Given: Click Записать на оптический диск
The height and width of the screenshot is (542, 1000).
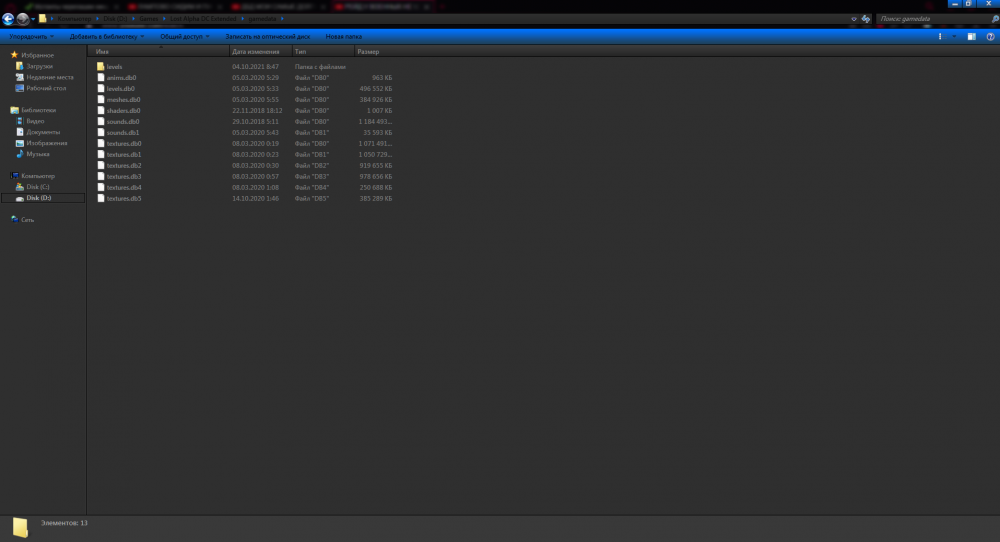Looking at the screenshot, I should [x=267, y=36].
